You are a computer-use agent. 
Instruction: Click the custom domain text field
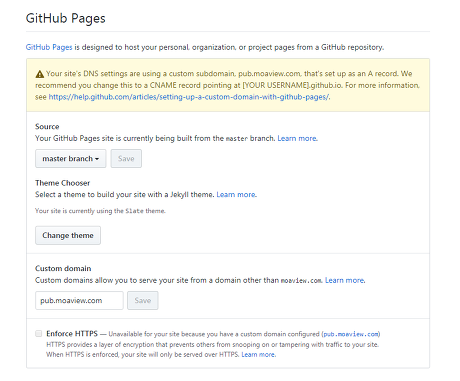(79, 300)
